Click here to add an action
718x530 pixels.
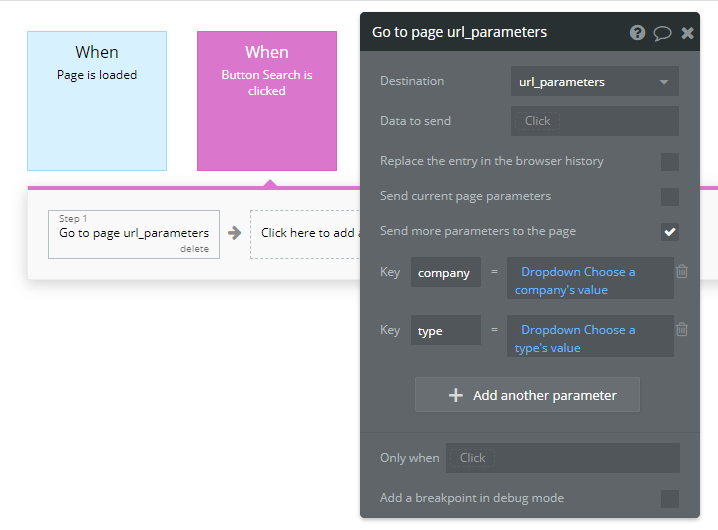point(305,234)
